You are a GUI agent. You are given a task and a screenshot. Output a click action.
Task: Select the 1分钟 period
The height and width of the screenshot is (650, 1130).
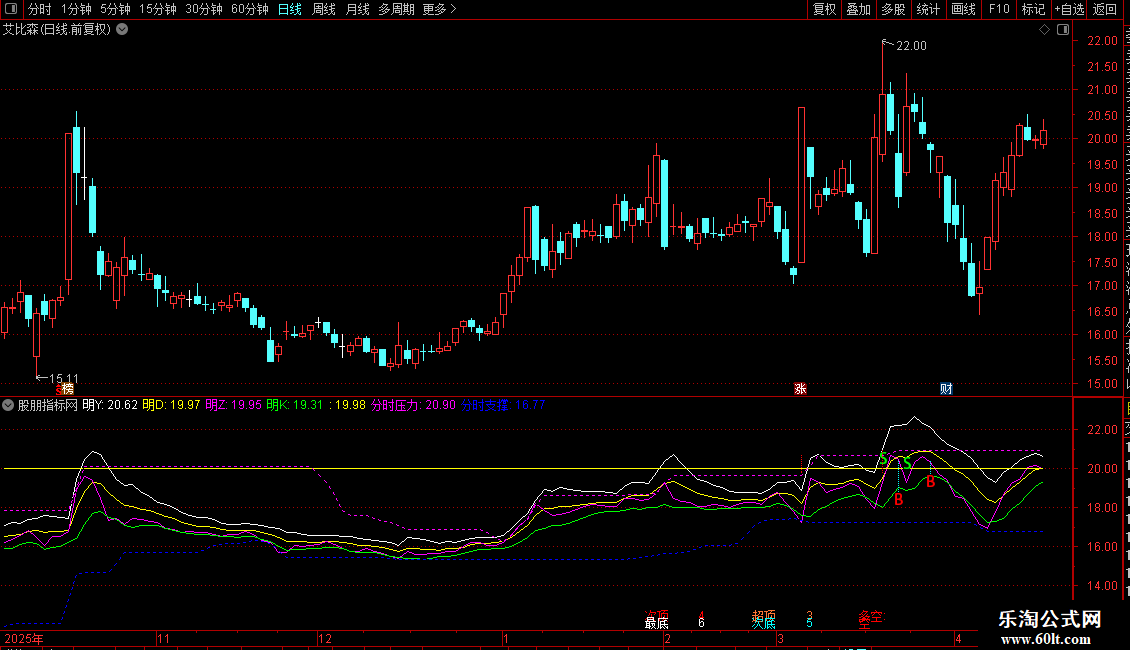tap(76, 9)
